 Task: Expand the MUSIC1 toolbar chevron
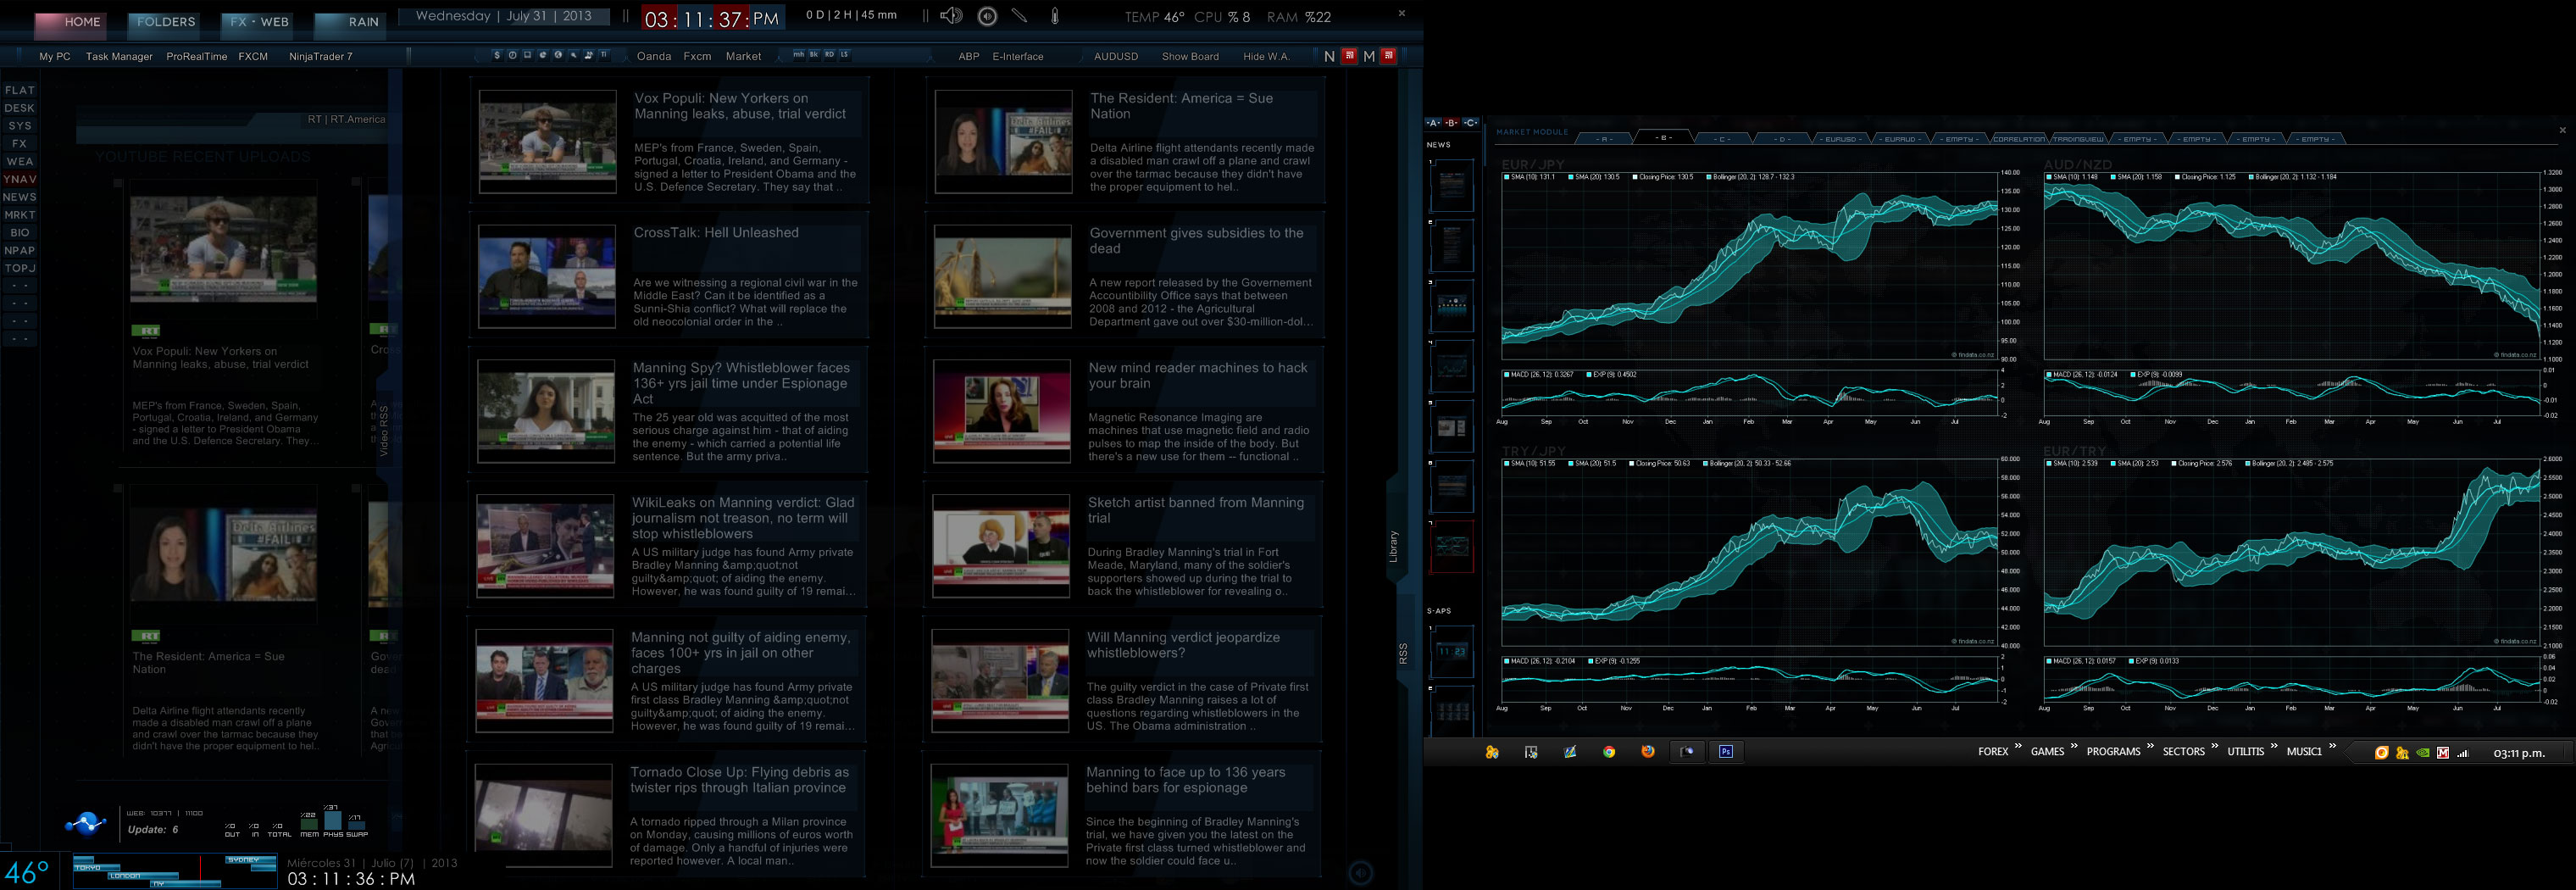coord(2333,746)
